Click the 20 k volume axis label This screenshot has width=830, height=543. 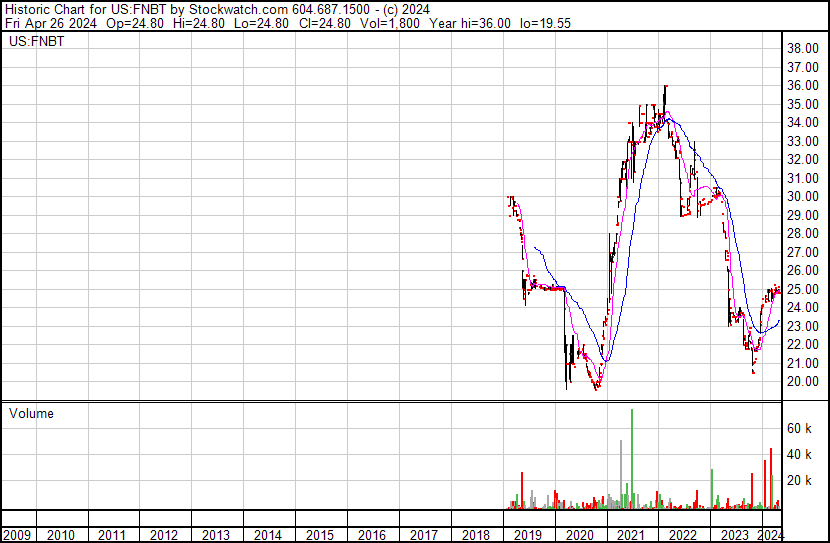[x=798, y=480]
